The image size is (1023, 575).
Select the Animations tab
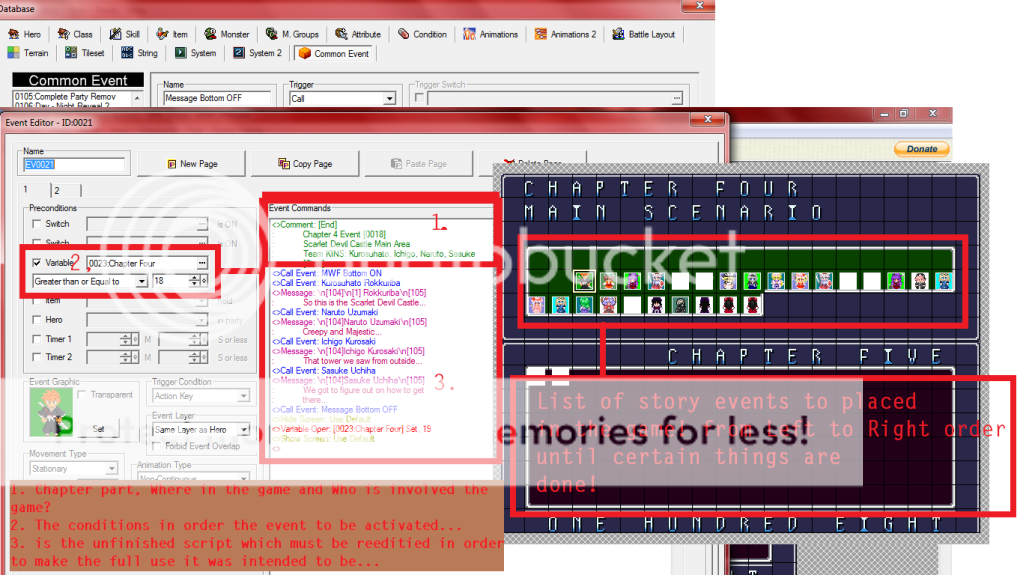(x=491, y=34)
